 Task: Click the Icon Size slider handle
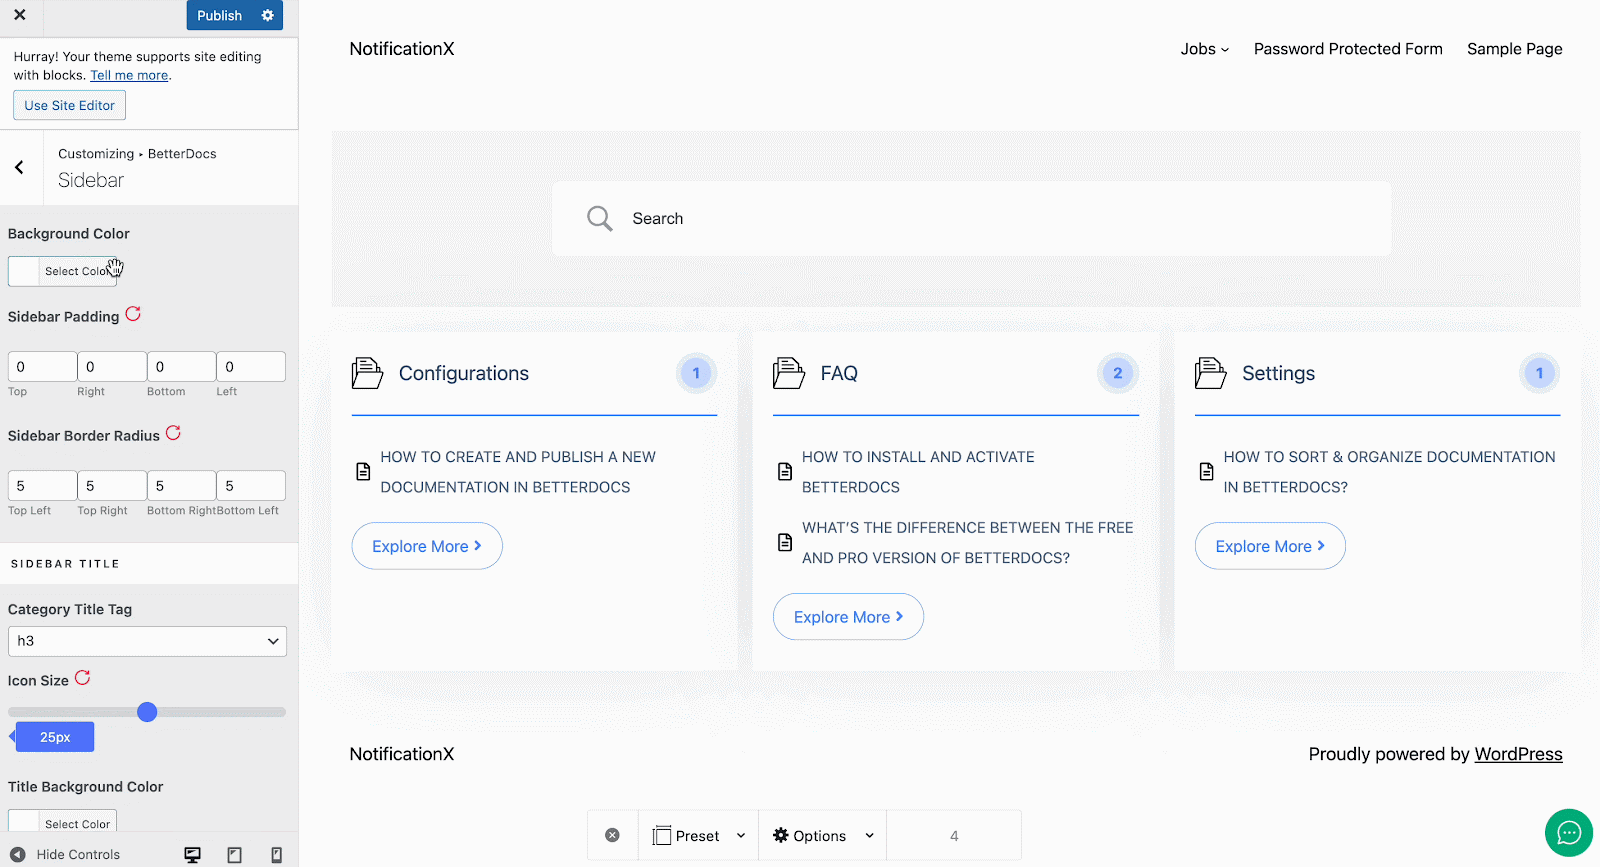pos(147,712)
